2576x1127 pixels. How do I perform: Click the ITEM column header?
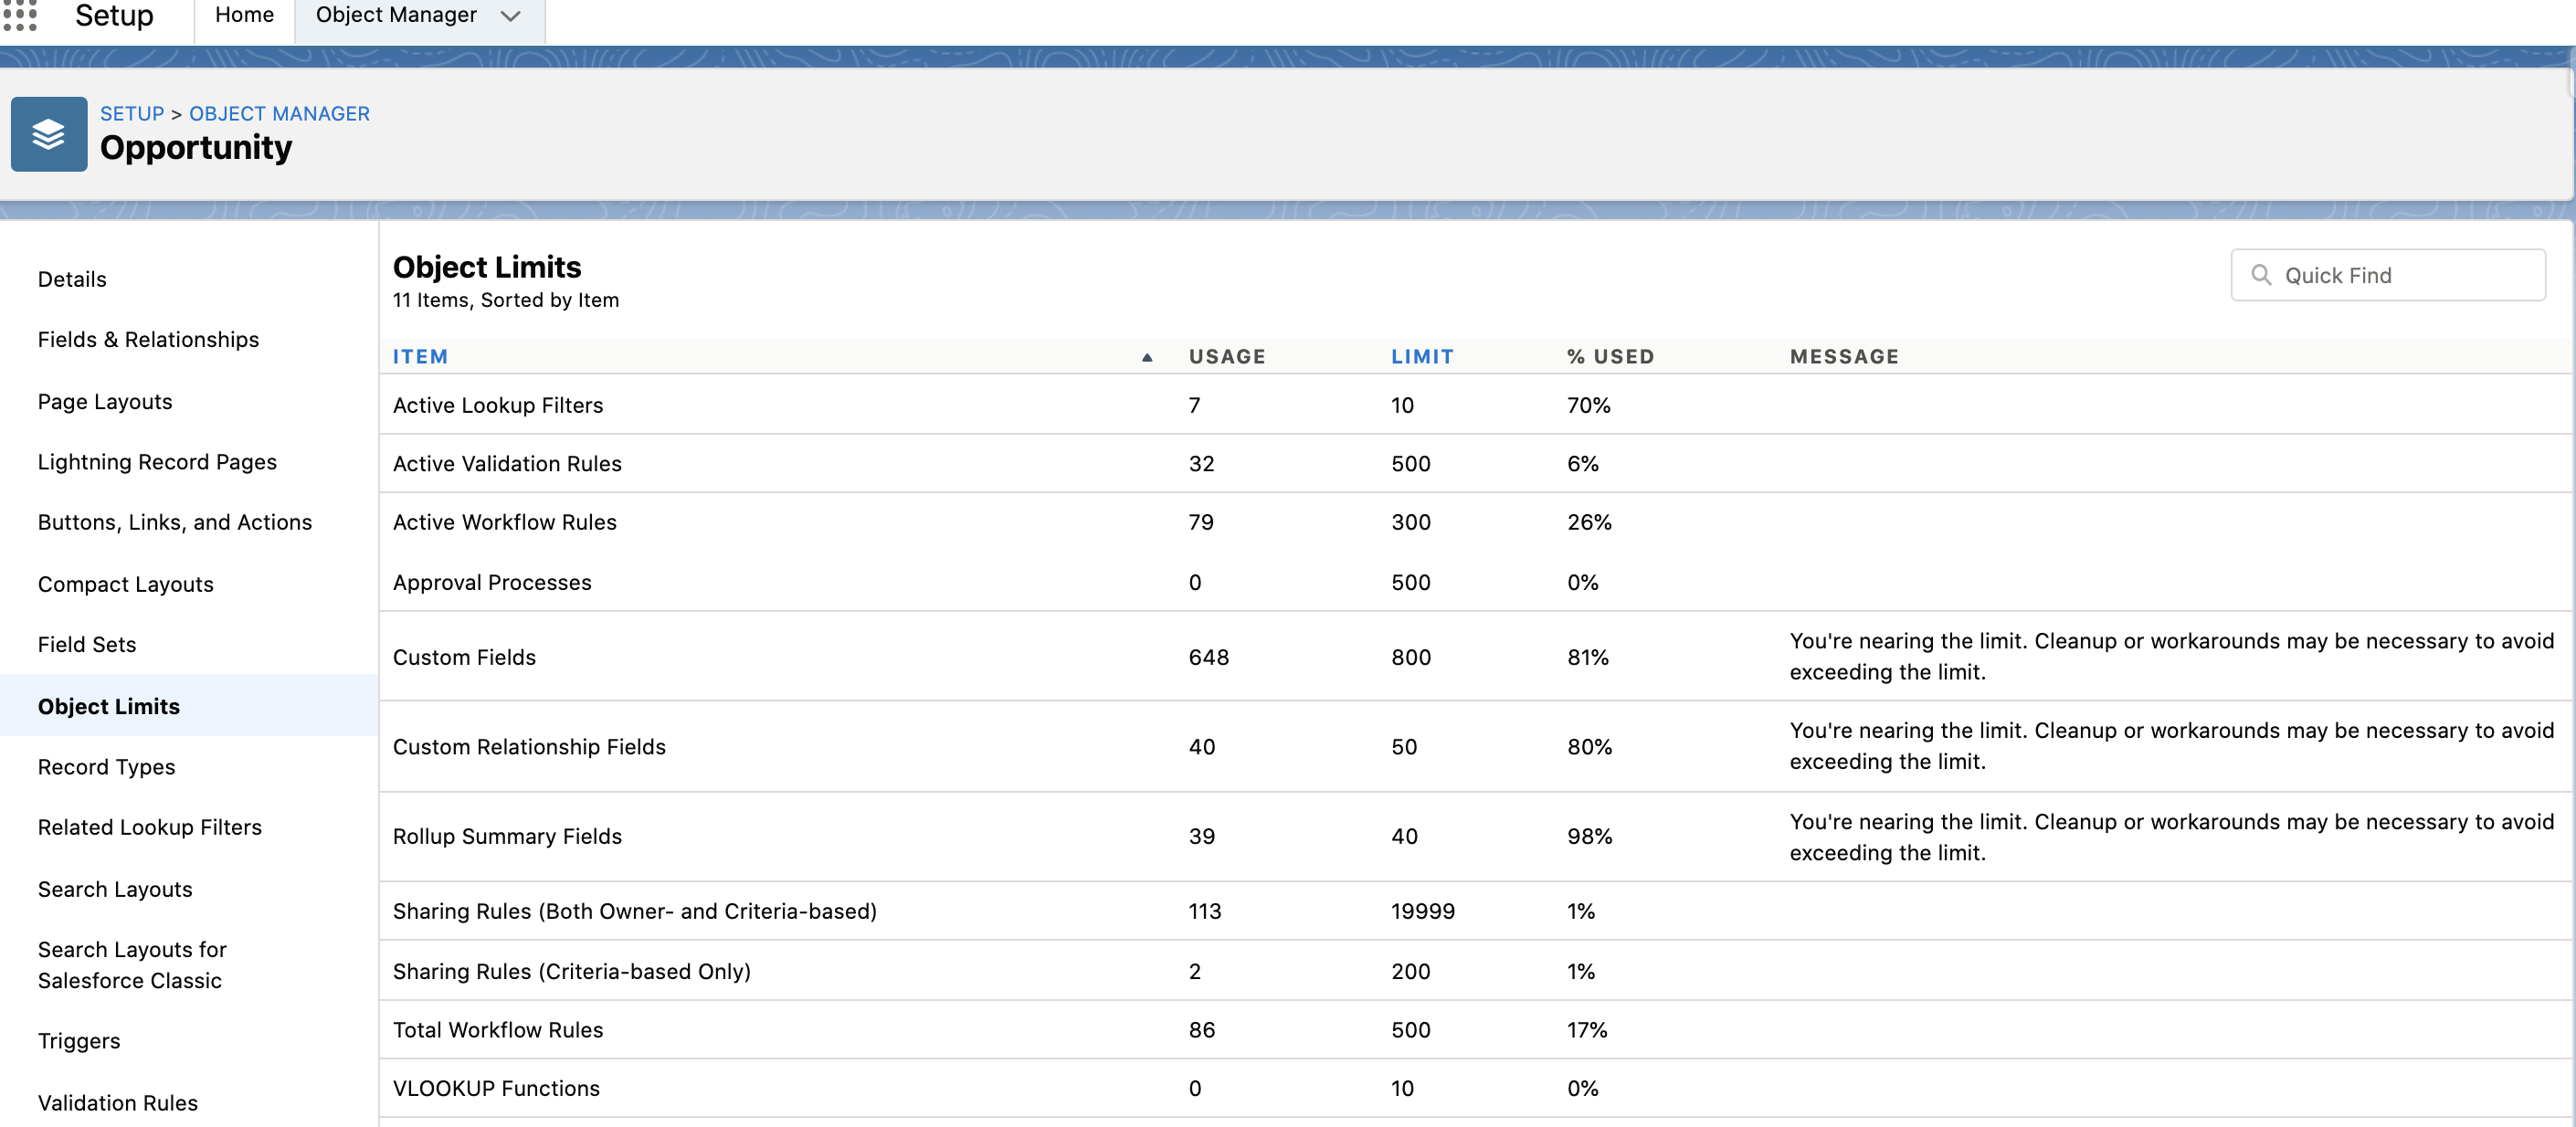tap(420, 356)
